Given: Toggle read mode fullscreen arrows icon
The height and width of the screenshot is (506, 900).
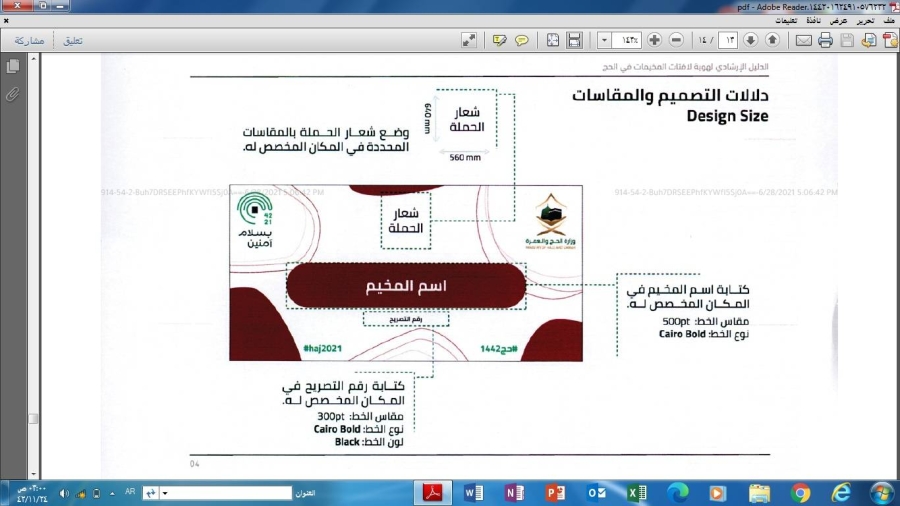Looking at the screenshot, I should point(468,40).
